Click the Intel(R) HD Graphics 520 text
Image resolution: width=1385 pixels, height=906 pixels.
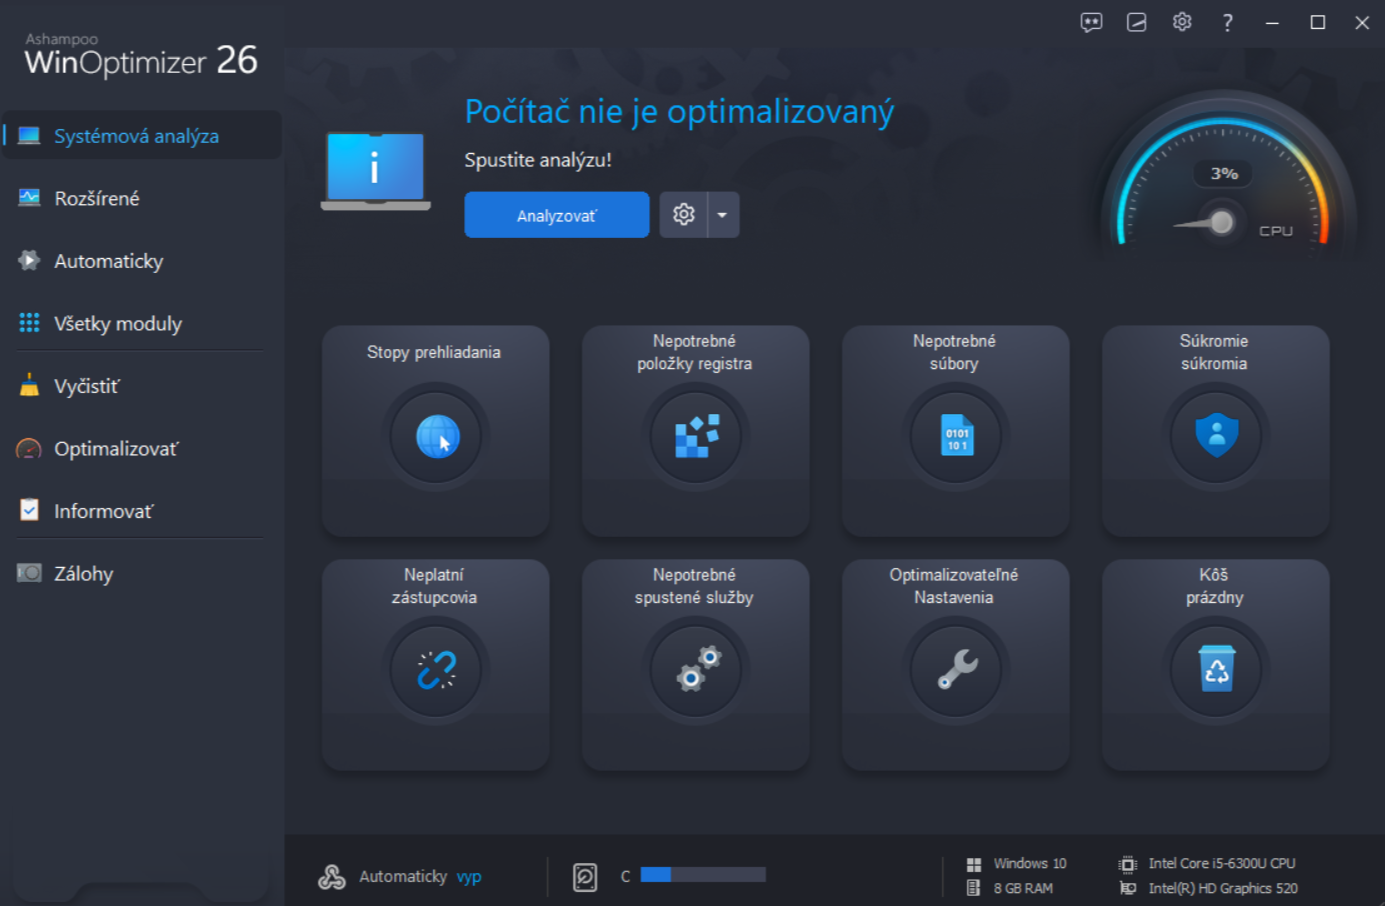[x=1223, y=888]
